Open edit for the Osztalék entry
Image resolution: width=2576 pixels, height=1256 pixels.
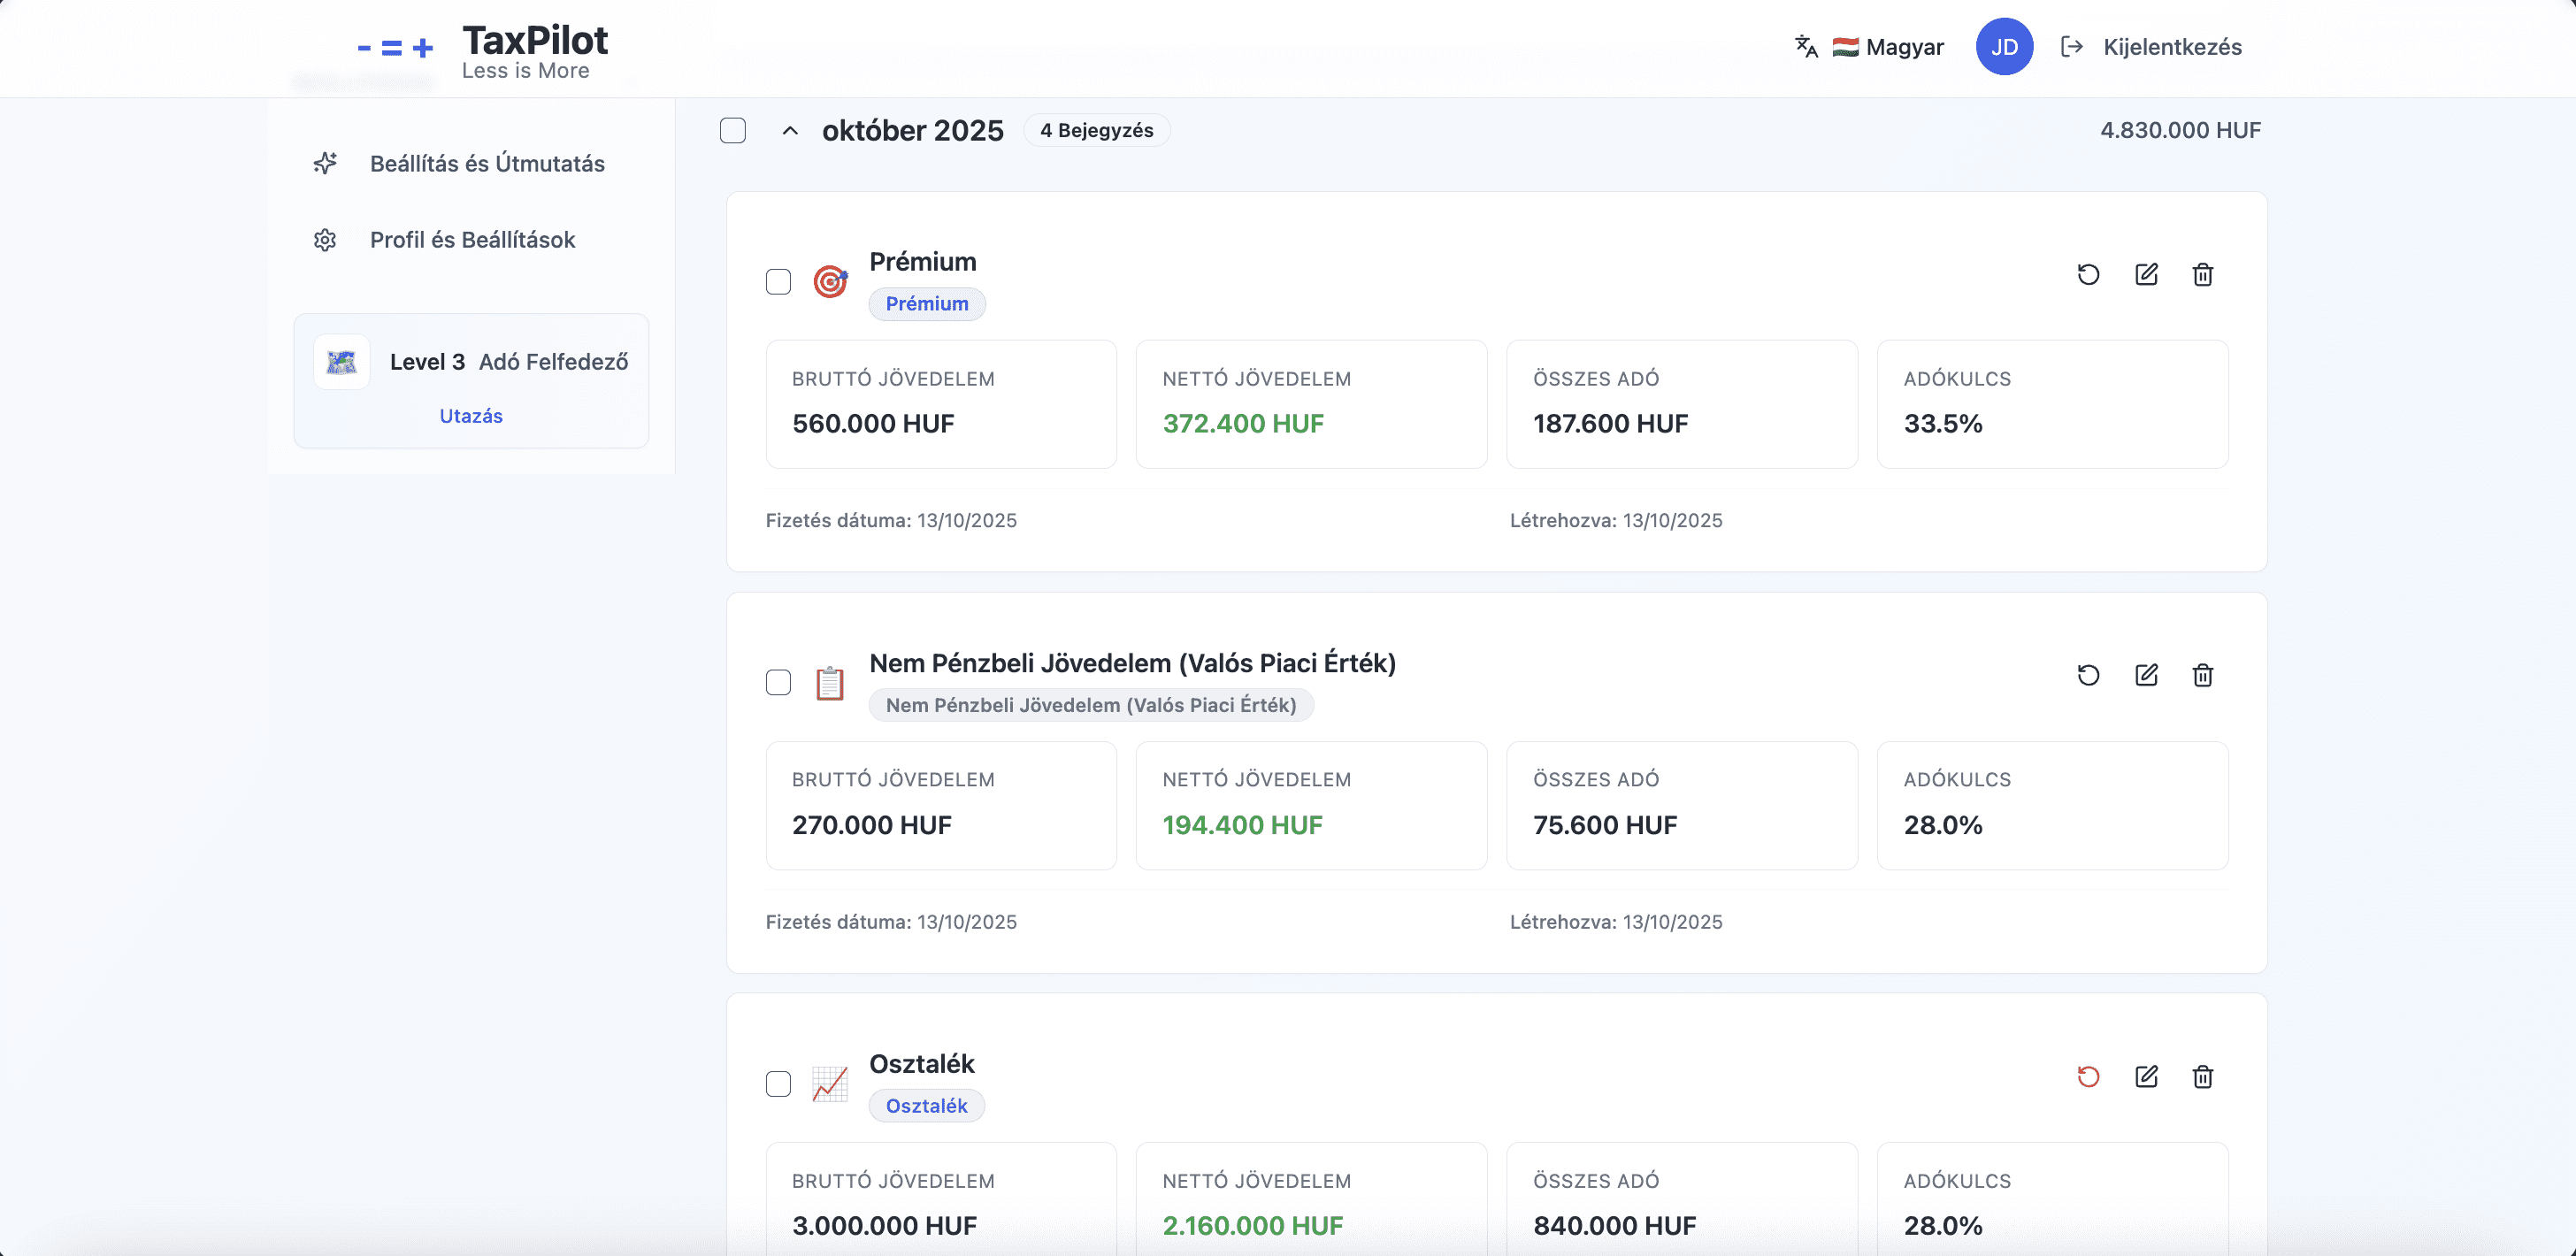[x=2146, y=1077]
